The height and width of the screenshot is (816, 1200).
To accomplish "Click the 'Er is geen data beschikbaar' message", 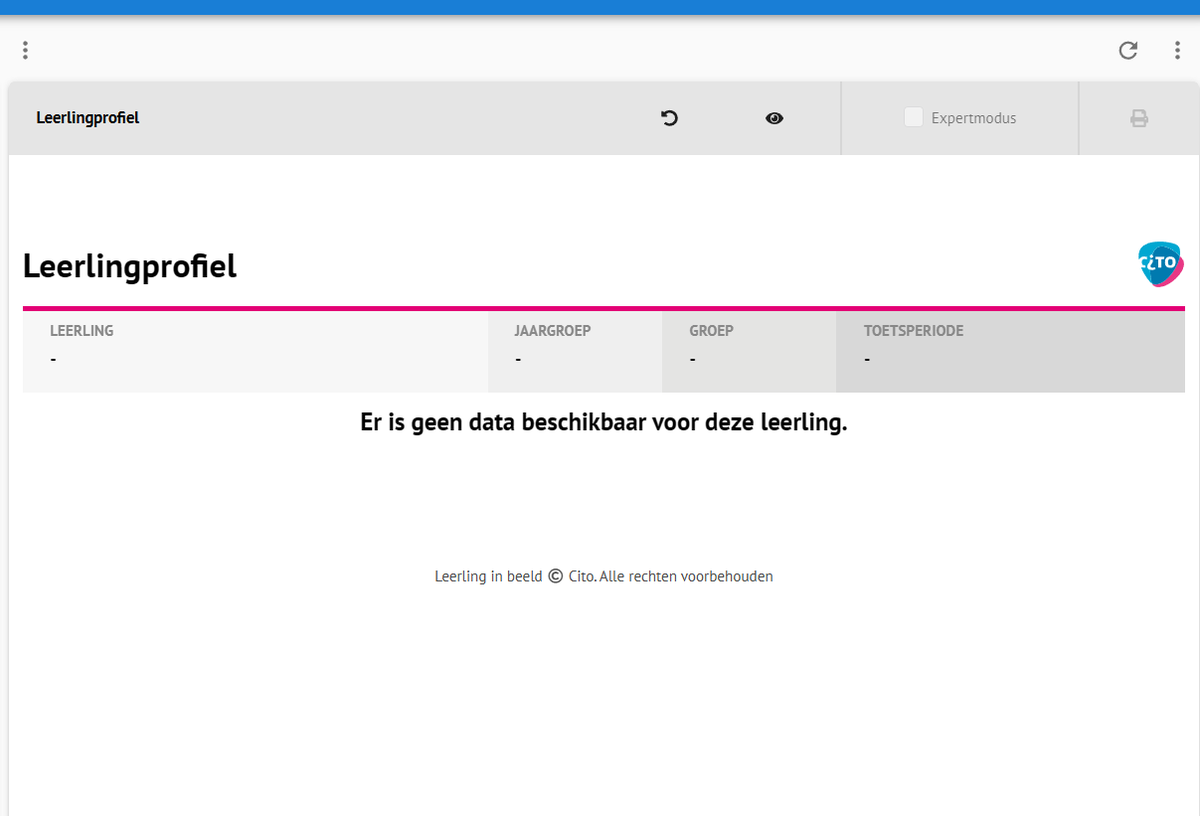I will point(604,422).
